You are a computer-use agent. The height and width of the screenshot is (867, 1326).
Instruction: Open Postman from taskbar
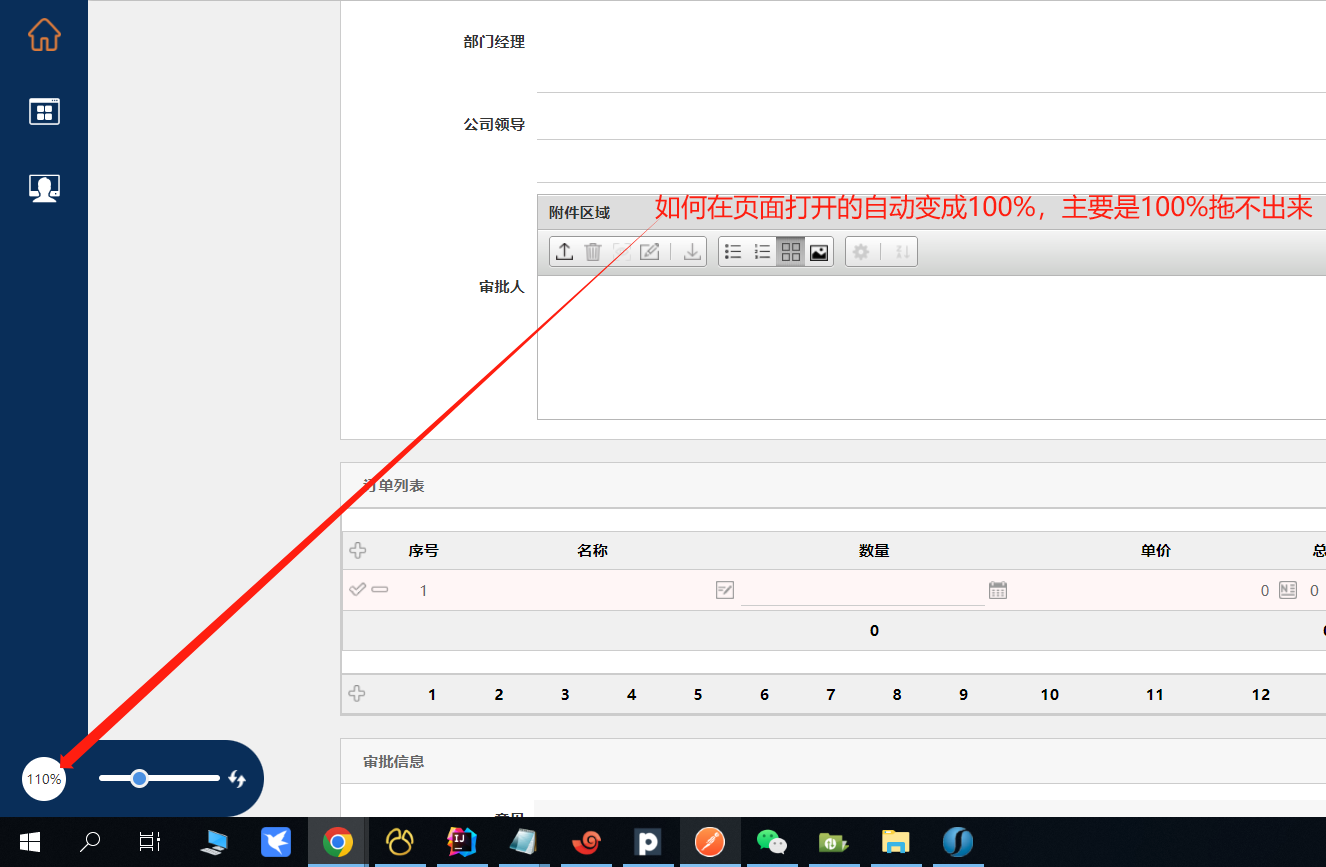pos(710,842)
